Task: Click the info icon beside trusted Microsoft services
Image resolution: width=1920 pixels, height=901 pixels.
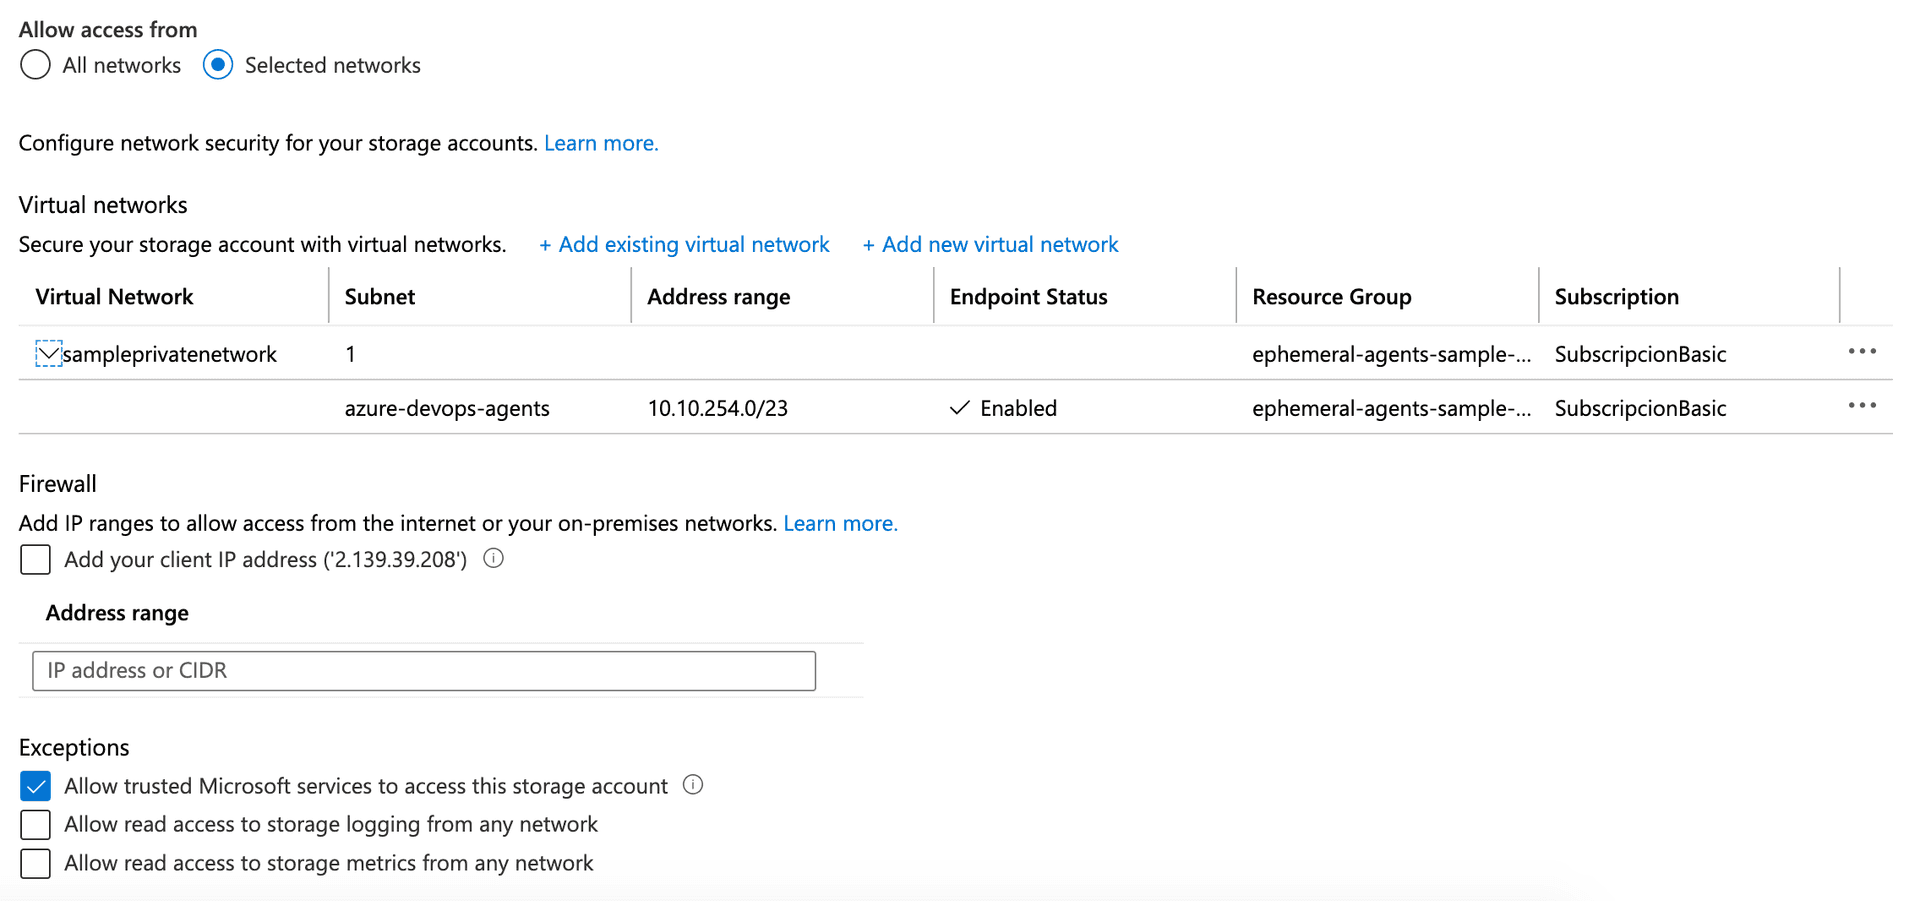Action: pos(692,785)
